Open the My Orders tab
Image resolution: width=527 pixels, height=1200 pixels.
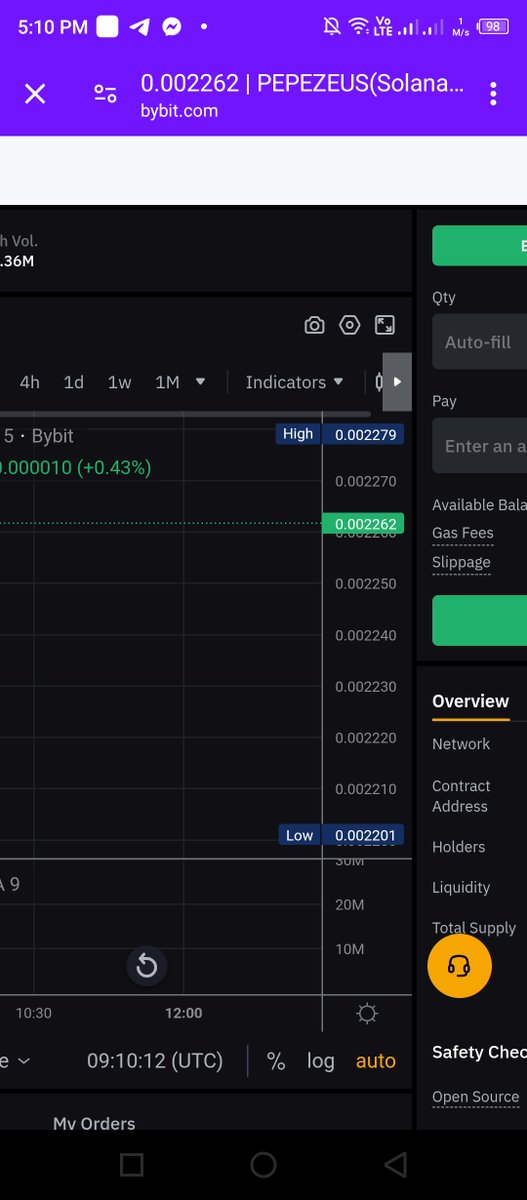tap(94, 1123)
